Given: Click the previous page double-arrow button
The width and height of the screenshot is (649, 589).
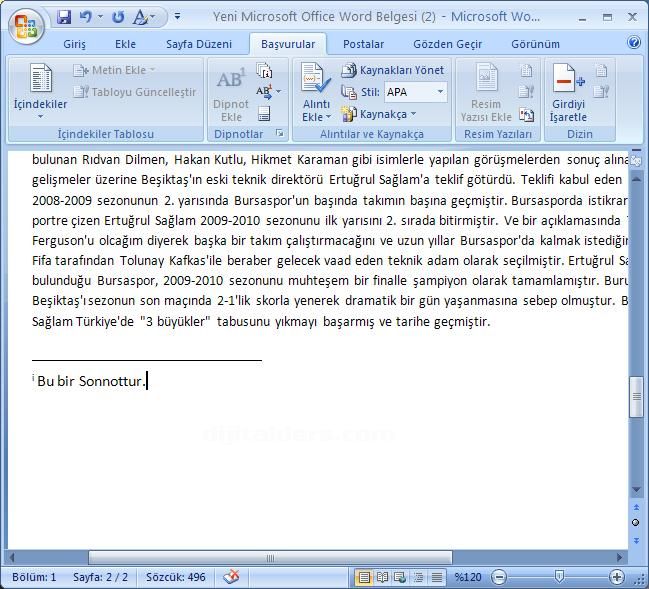Looking at the screenshot, I should [x=636, y=507].
